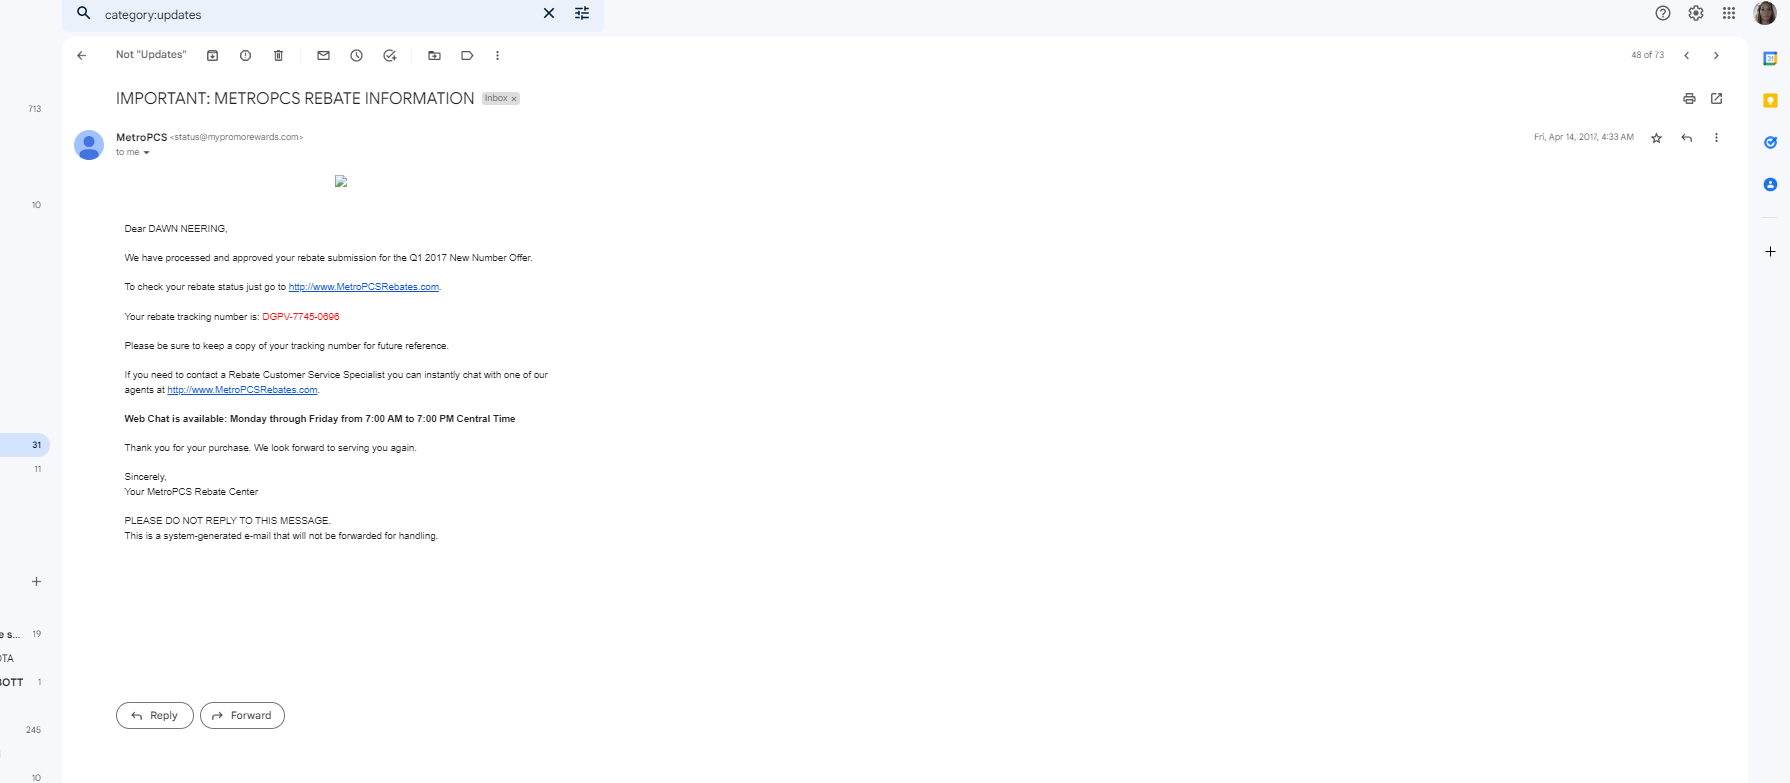Delete this email with trash icon
Viewport: 1790px width, 783px height.
pos(279,56)
